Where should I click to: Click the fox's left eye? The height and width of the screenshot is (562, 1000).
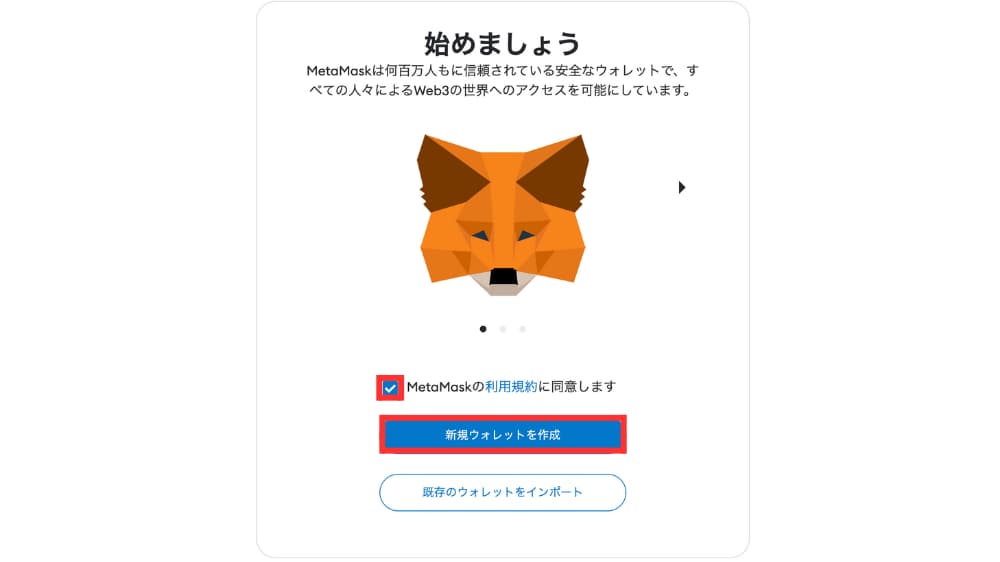pyautogui.click(x=480, y=235)
